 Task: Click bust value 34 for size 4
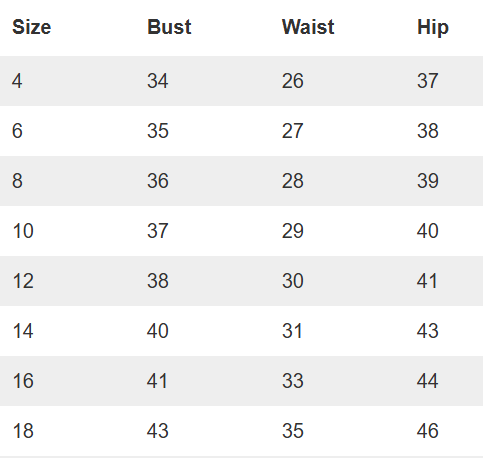pyautogui.click(x=158, y=81)
